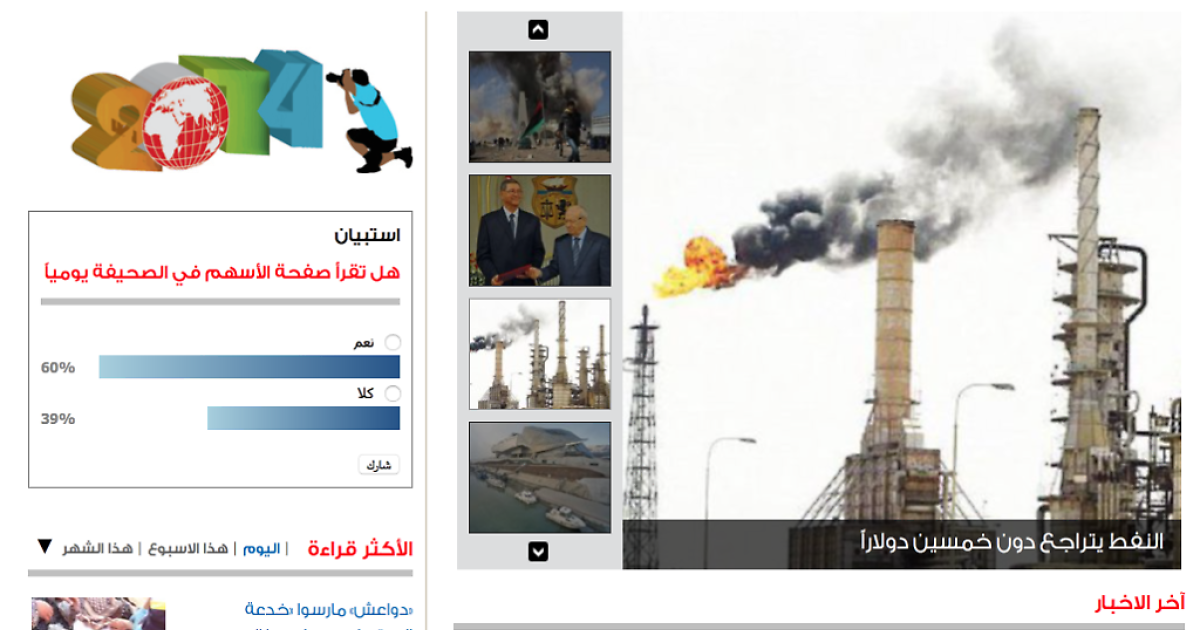This screenshot has width=1200, height=630.
Task: Choose the نعم poll radio option
Action: point(392,343)
